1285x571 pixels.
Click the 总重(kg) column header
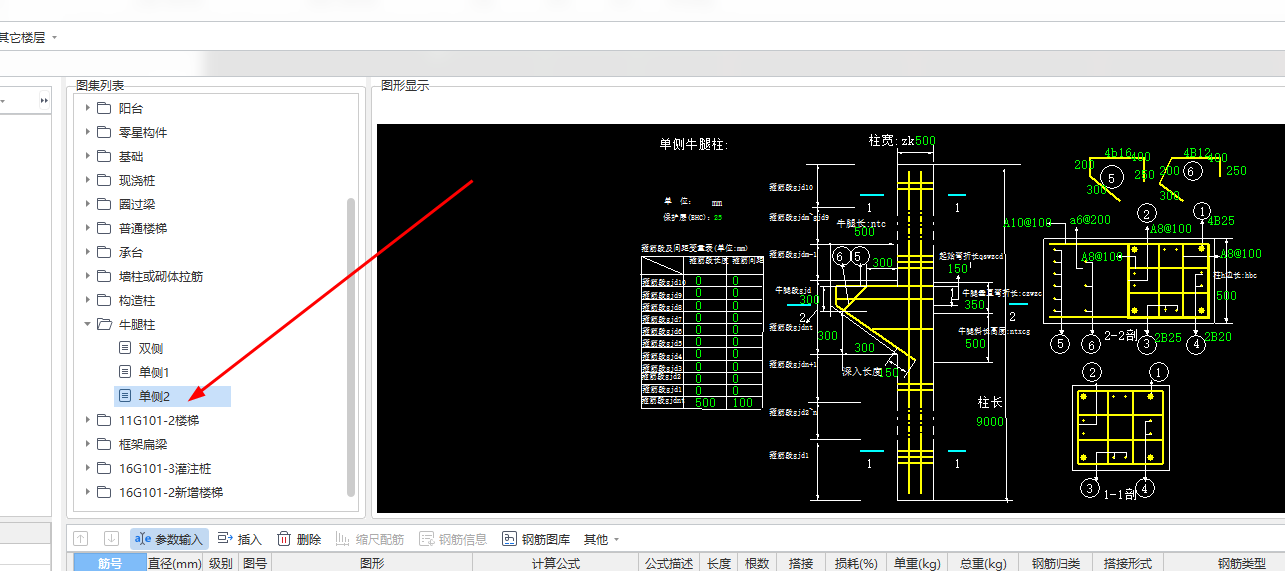[981, 563]
